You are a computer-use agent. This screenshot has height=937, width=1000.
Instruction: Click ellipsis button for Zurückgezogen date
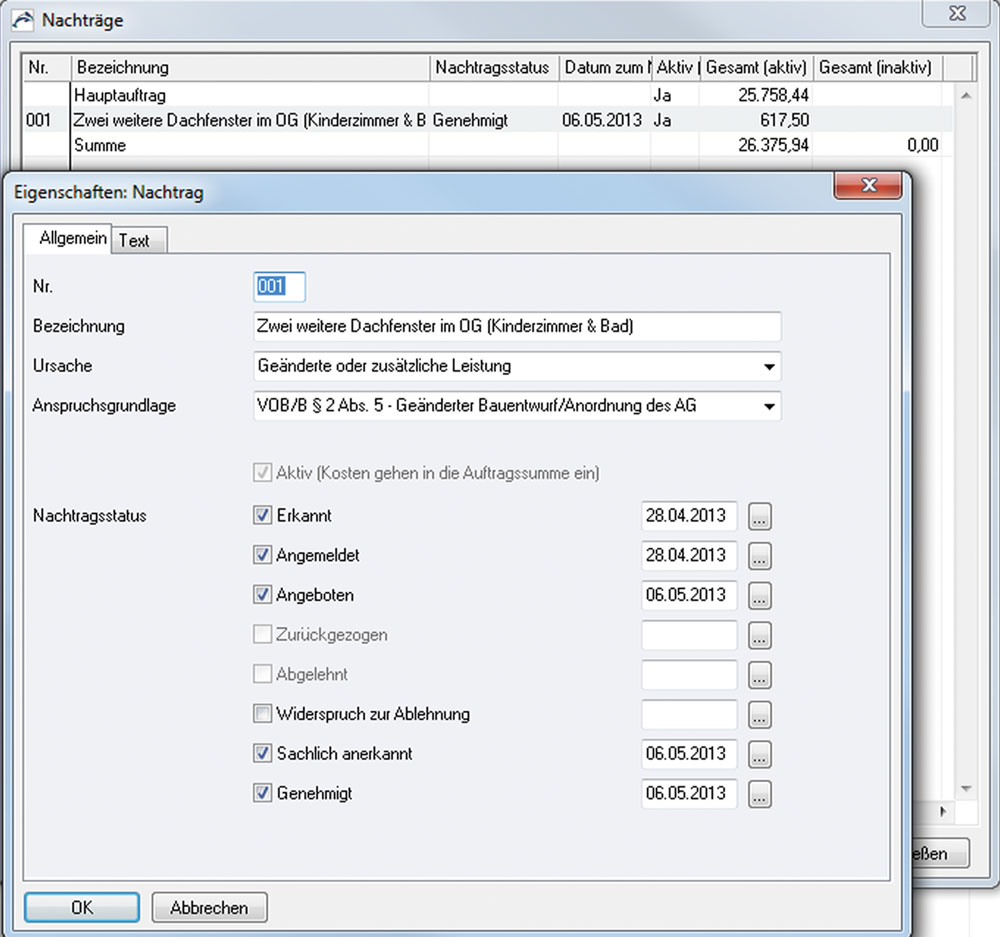pos(760,636)
